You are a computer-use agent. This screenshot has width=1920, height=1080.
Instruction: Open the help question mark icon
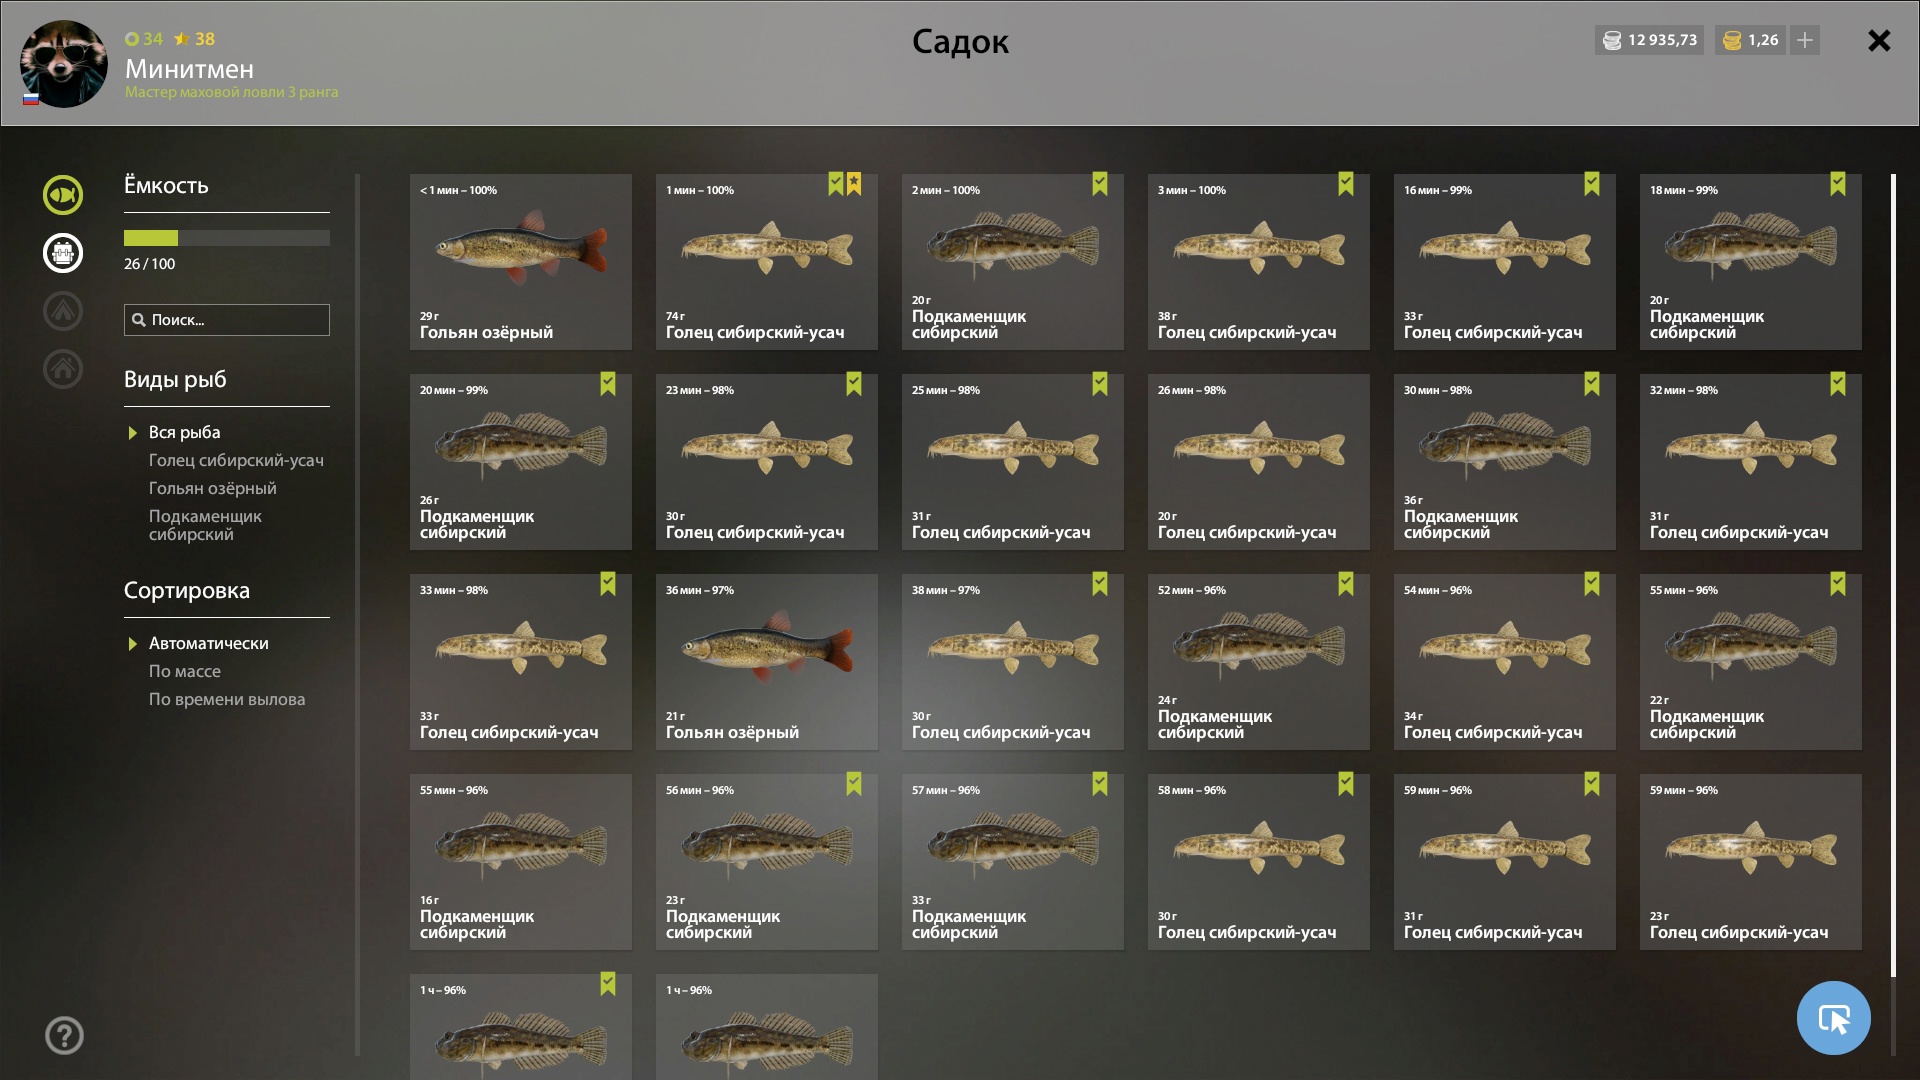pos(64,1035)
